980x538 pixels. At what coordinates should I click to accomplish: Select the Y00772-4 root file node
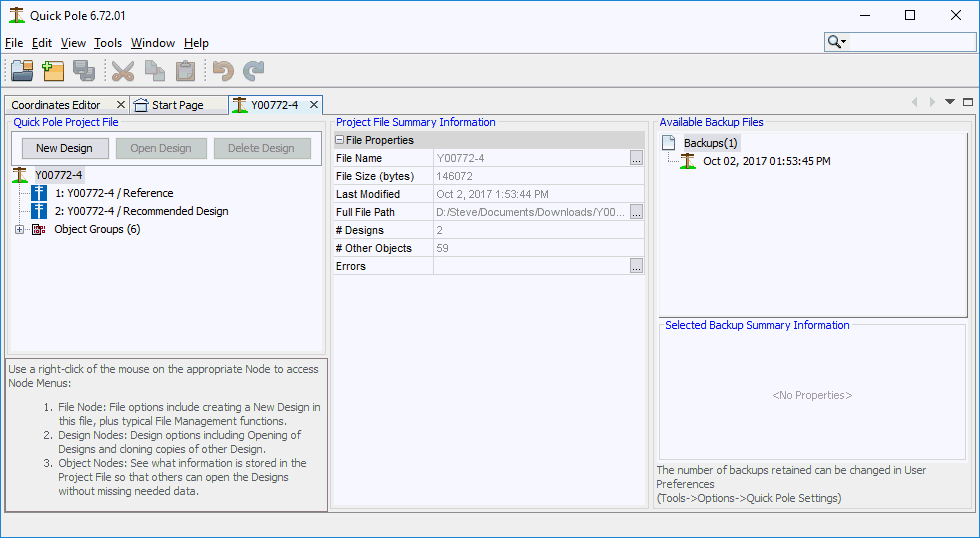pyautogui.click(x=59, y=175)
